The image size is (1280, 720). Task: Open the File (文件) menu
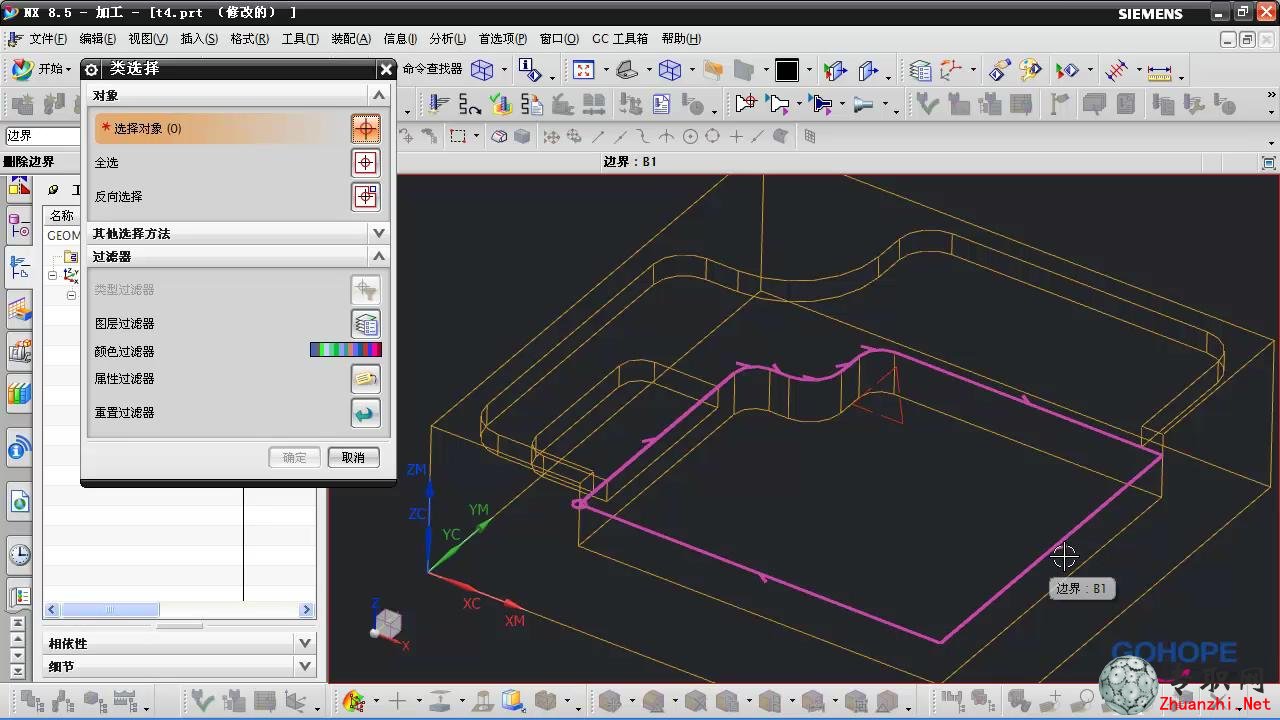point(48,38)
